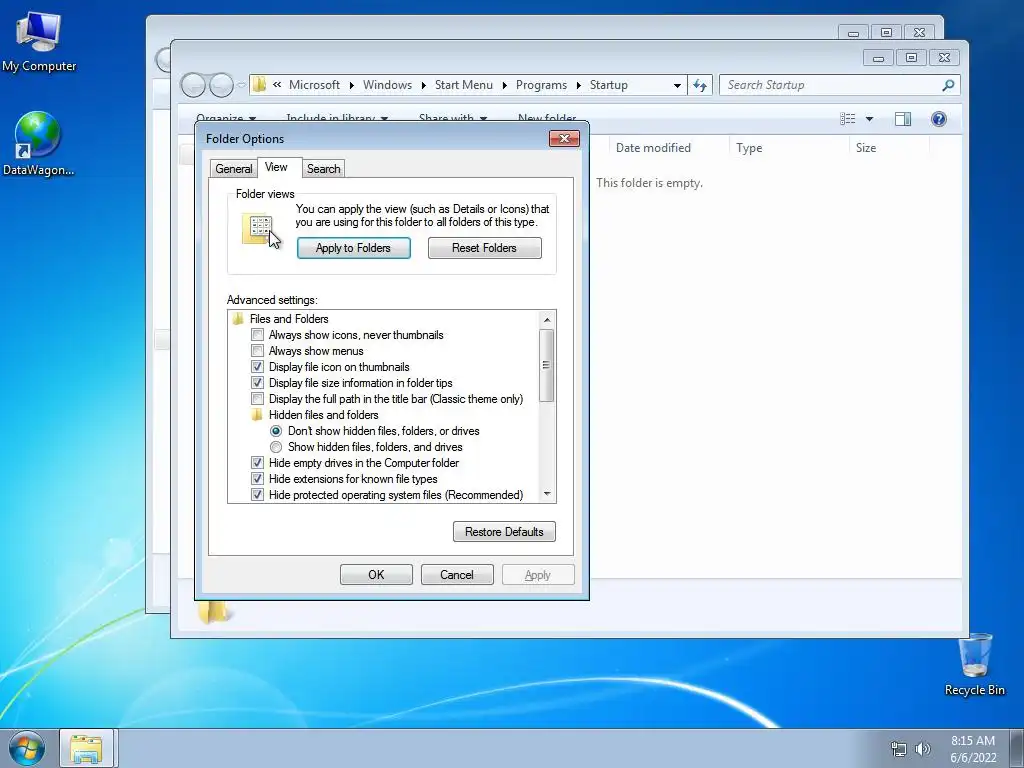Screen dimensions: 1024x768
Task: Enable Always show menus checkbox
Action: tap(257, 351)
